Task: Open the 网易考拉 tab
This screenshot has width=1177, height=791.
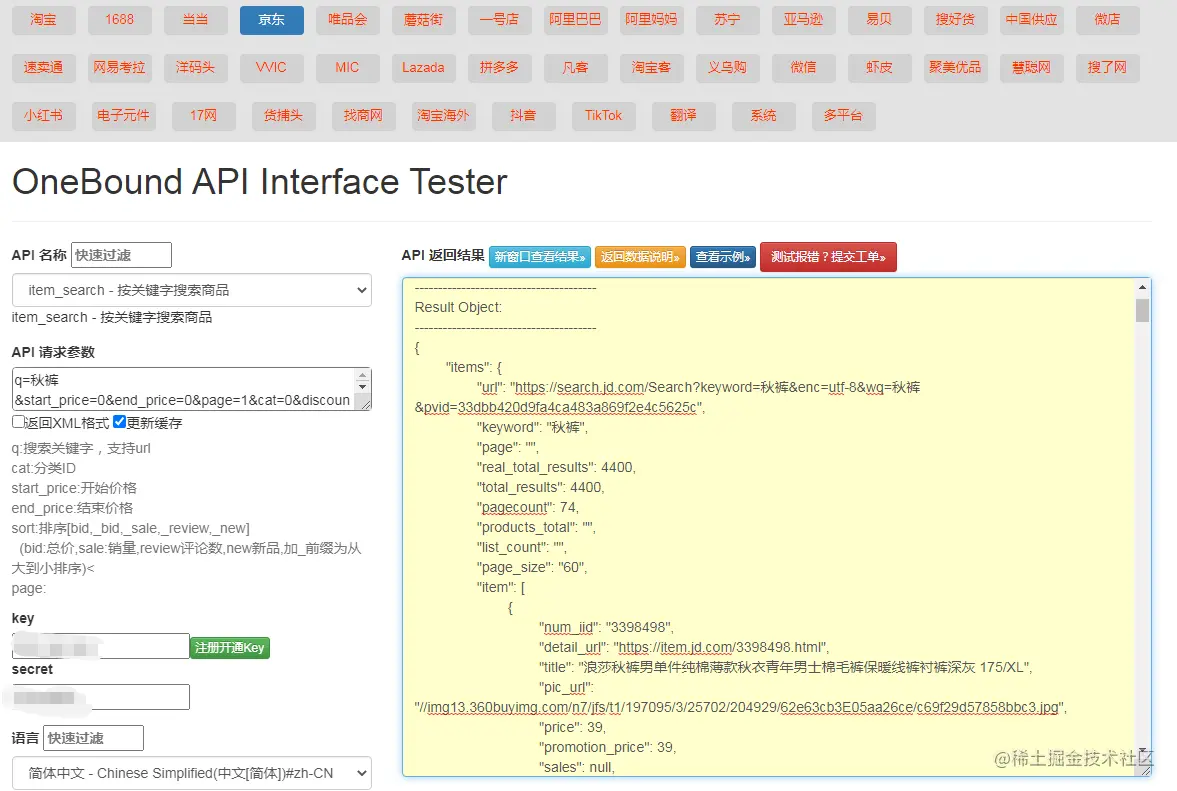Action: click(x=119, y=68)
